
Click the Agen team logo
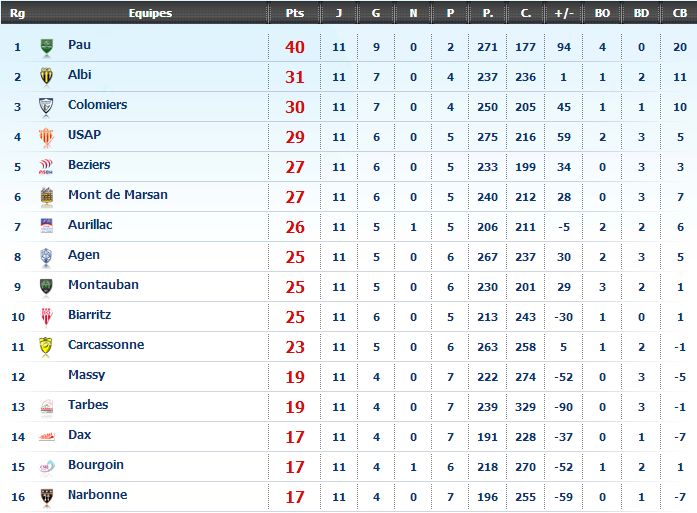click(46, 257)
